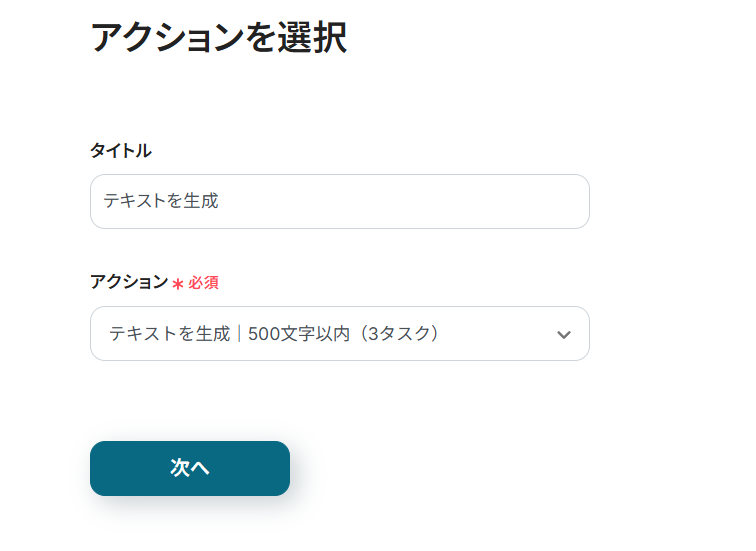Click テキストを生成 text in action dropdown
This screenshot has width=756, height=551.
(170, 334)
